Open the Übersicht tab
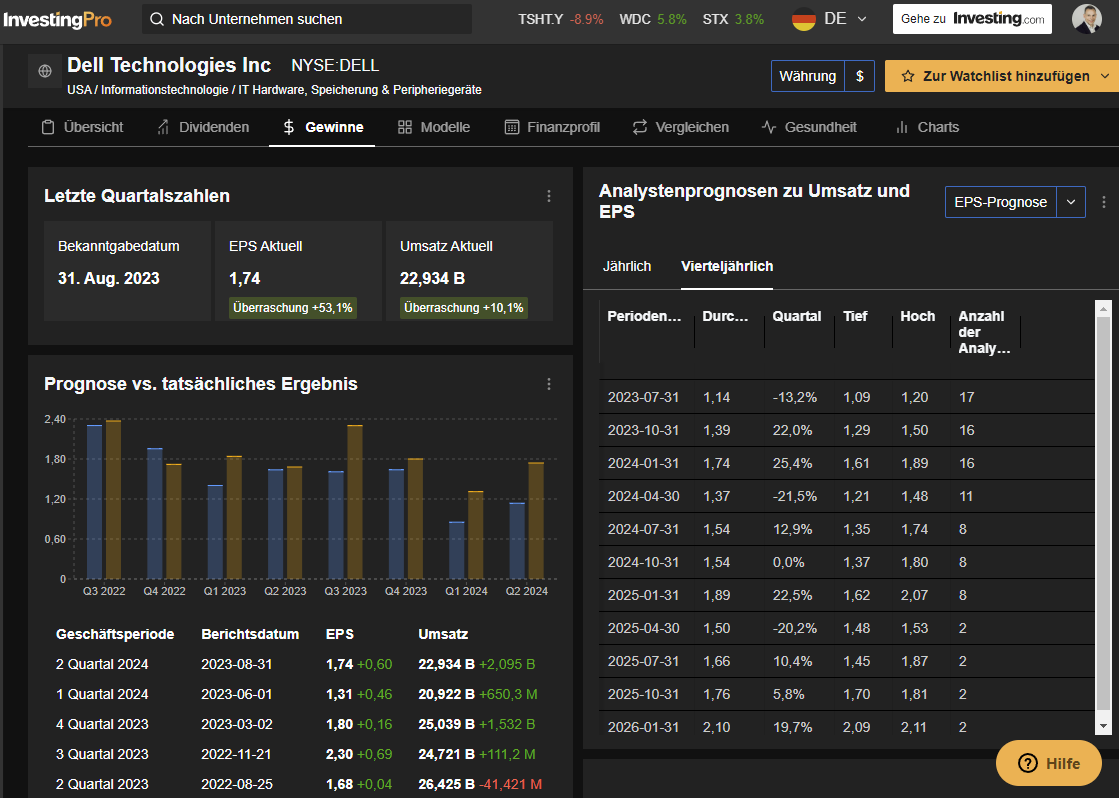The height and width of the screenshot is (798, 1119). [82, 127]
